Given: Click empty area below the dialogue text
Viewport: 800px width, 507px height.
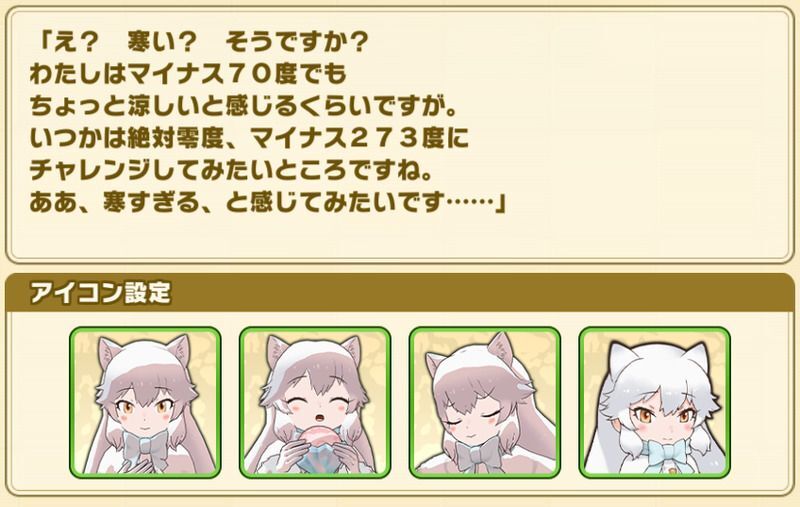Looking at the screenshot, I should click(x=400, y=236).
